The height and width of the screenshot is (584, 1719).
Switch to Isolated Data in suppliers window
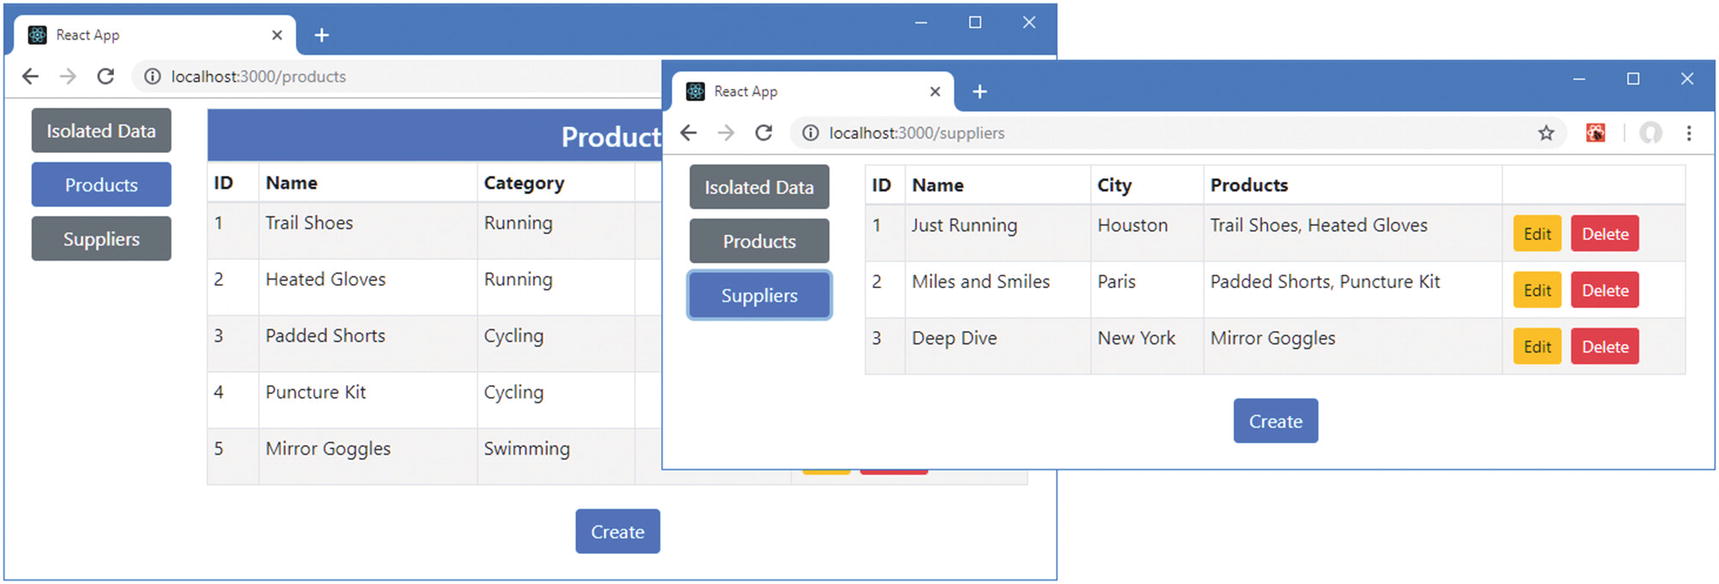tap(759, 187)
